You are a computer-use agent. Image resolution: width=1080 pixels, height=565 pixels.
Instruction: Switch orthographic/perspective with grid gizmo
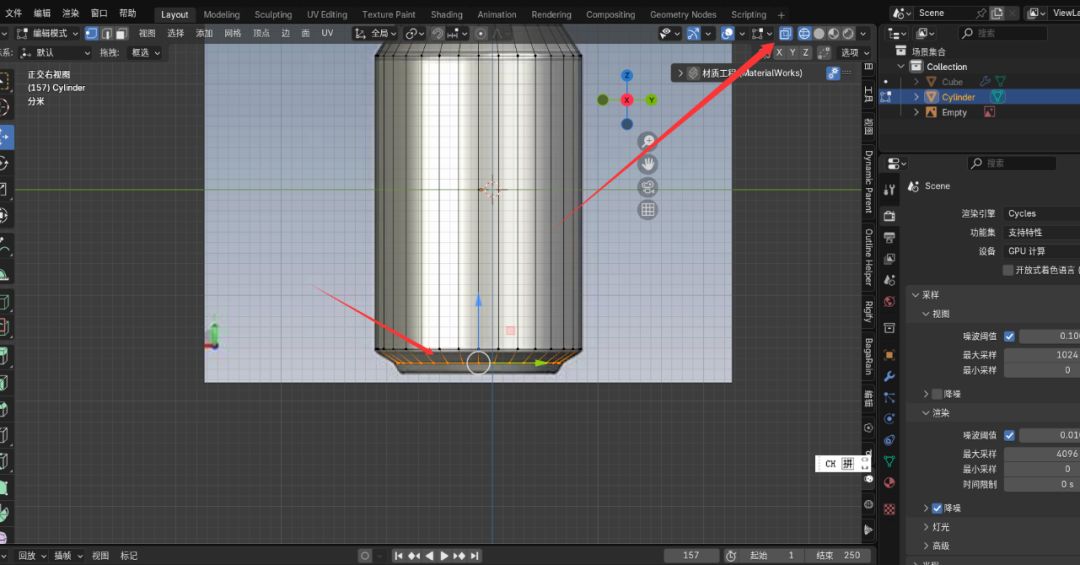(x=648, y=210)
